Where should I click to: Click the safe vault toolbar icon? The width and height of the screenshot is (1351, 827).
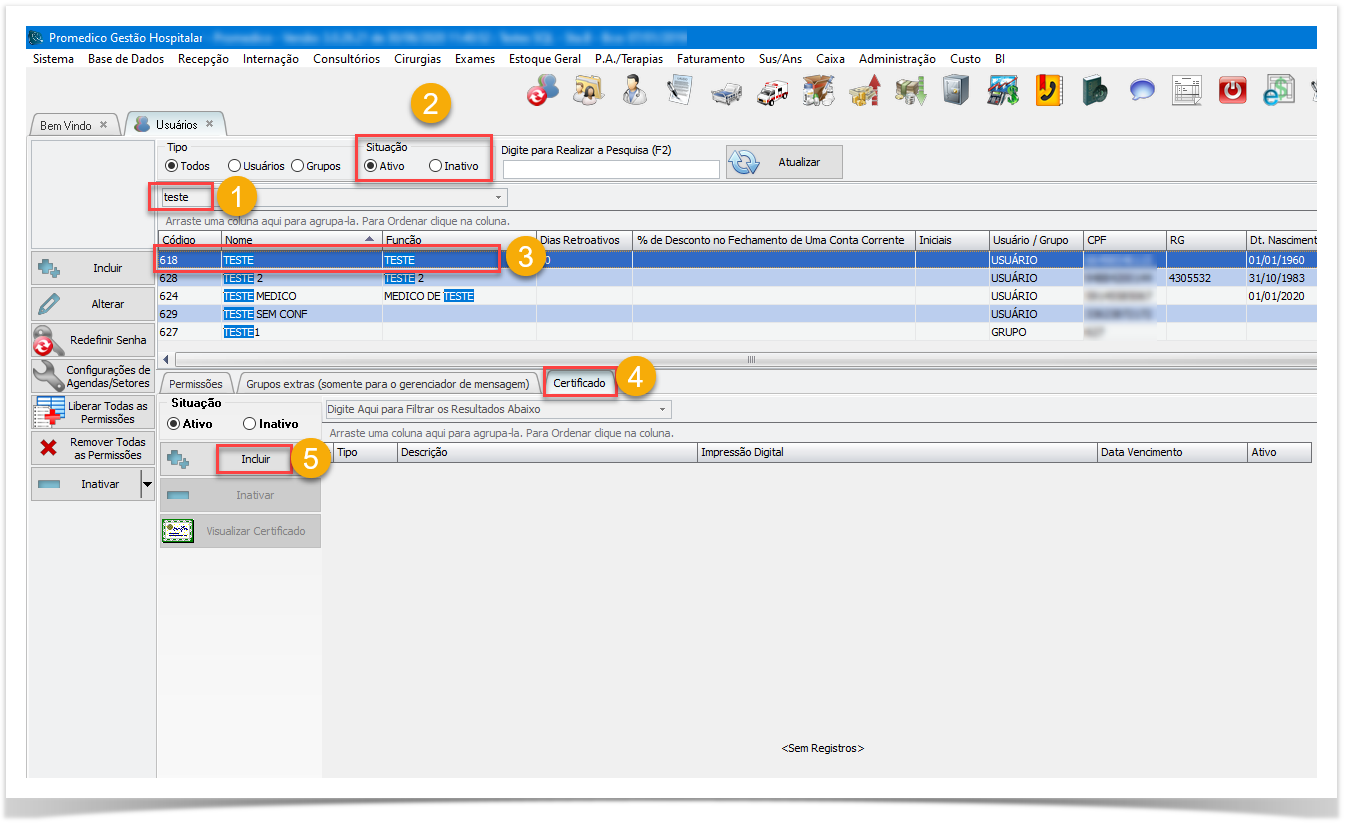[955, 92]
